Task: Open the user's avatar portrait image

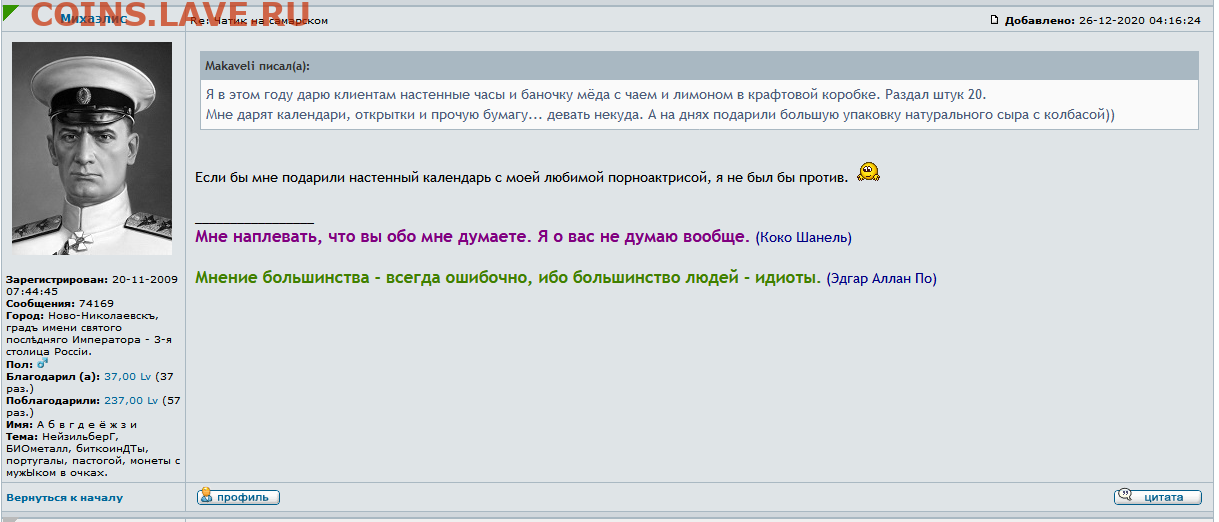Action: (92, 148)
